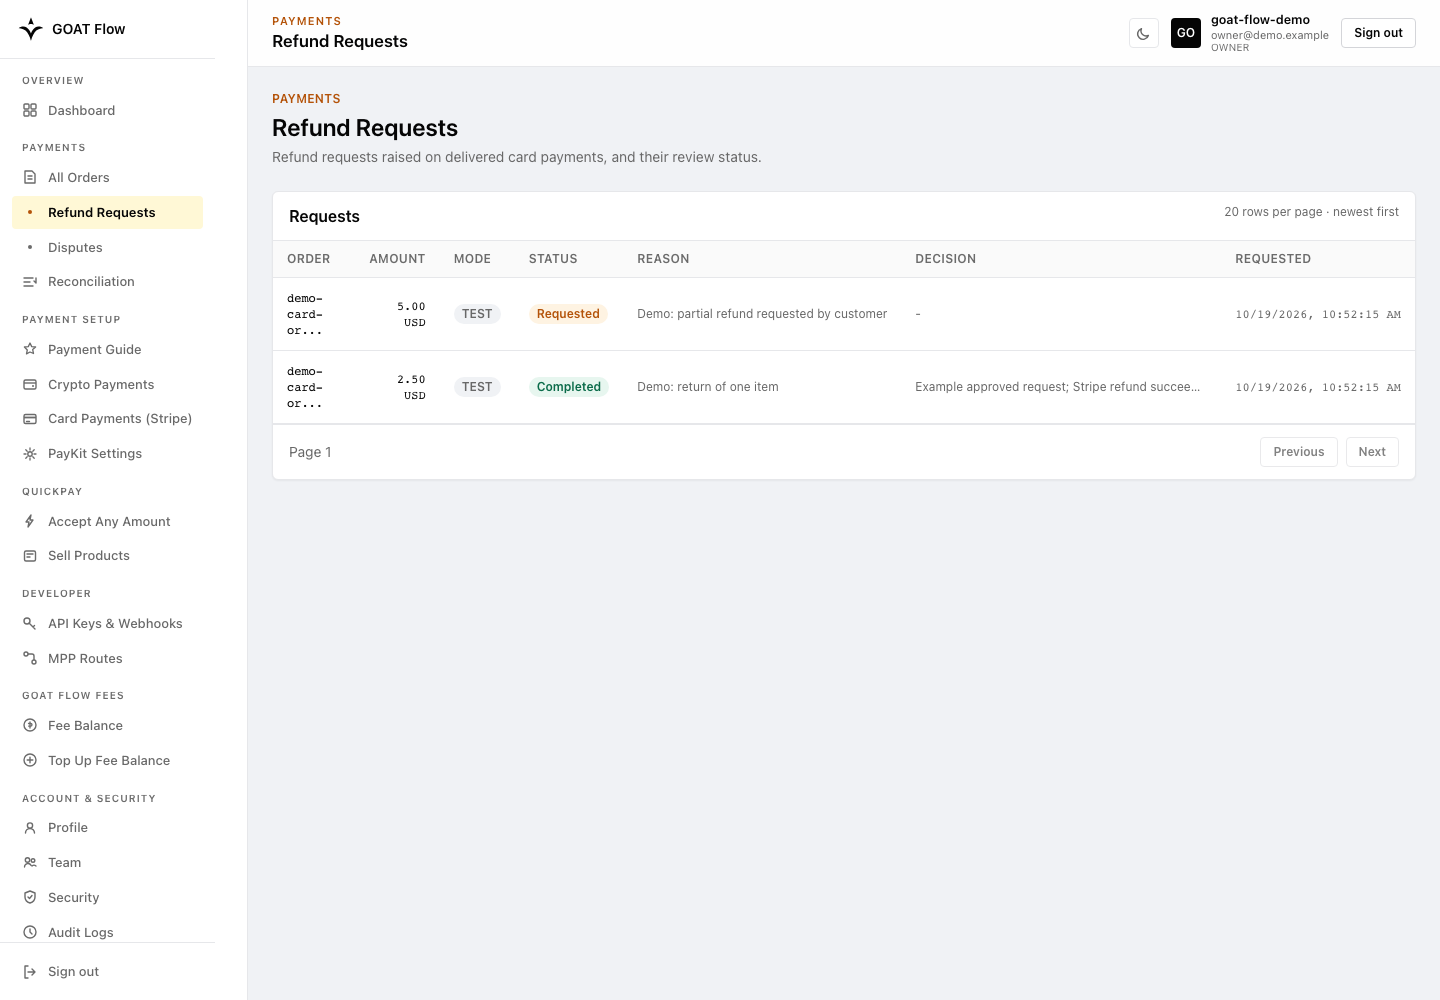Click the GO account avatar

[1186, 33]
